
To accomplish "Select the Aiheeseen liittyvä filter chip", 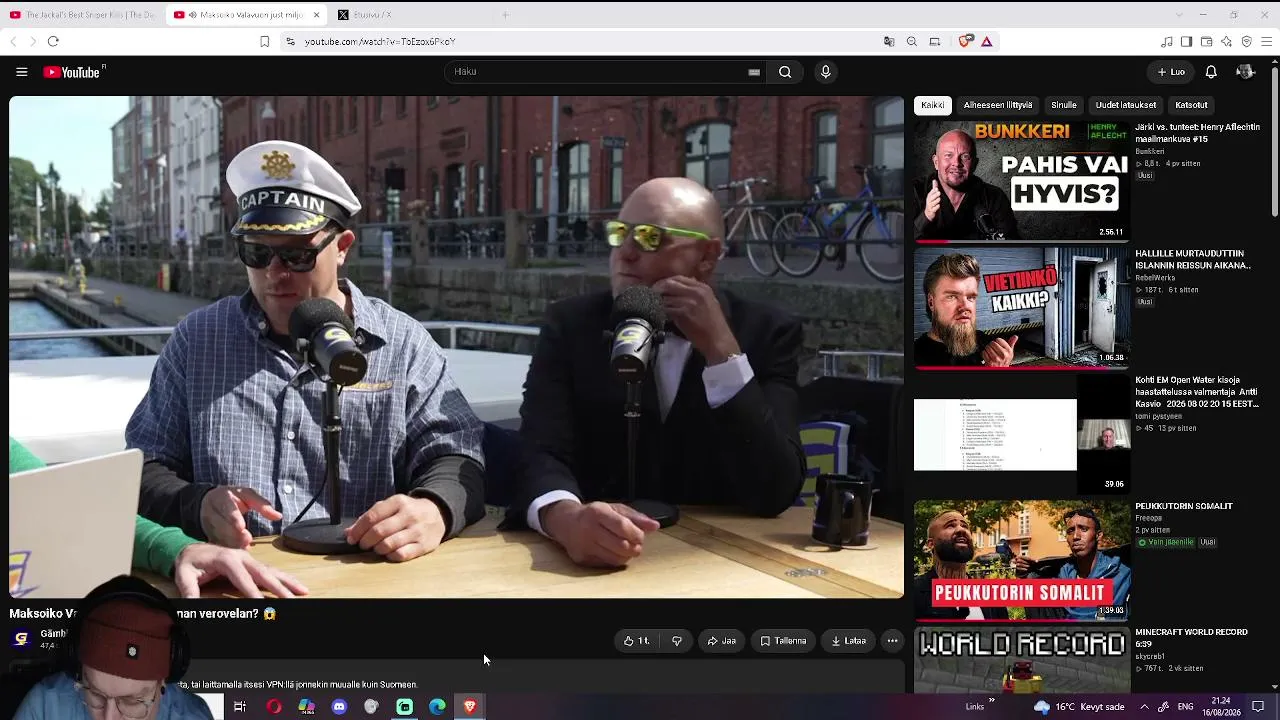I will (998, 105).
